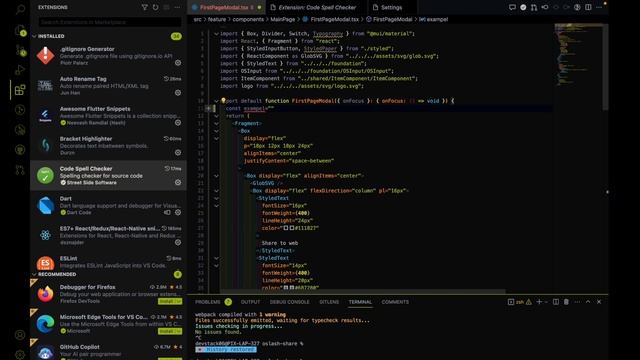This screenshot has width=640, height=360.
Task: Collapse the INSTALLED extensions section
Action: pyautogui.click(x=34, y=36)
